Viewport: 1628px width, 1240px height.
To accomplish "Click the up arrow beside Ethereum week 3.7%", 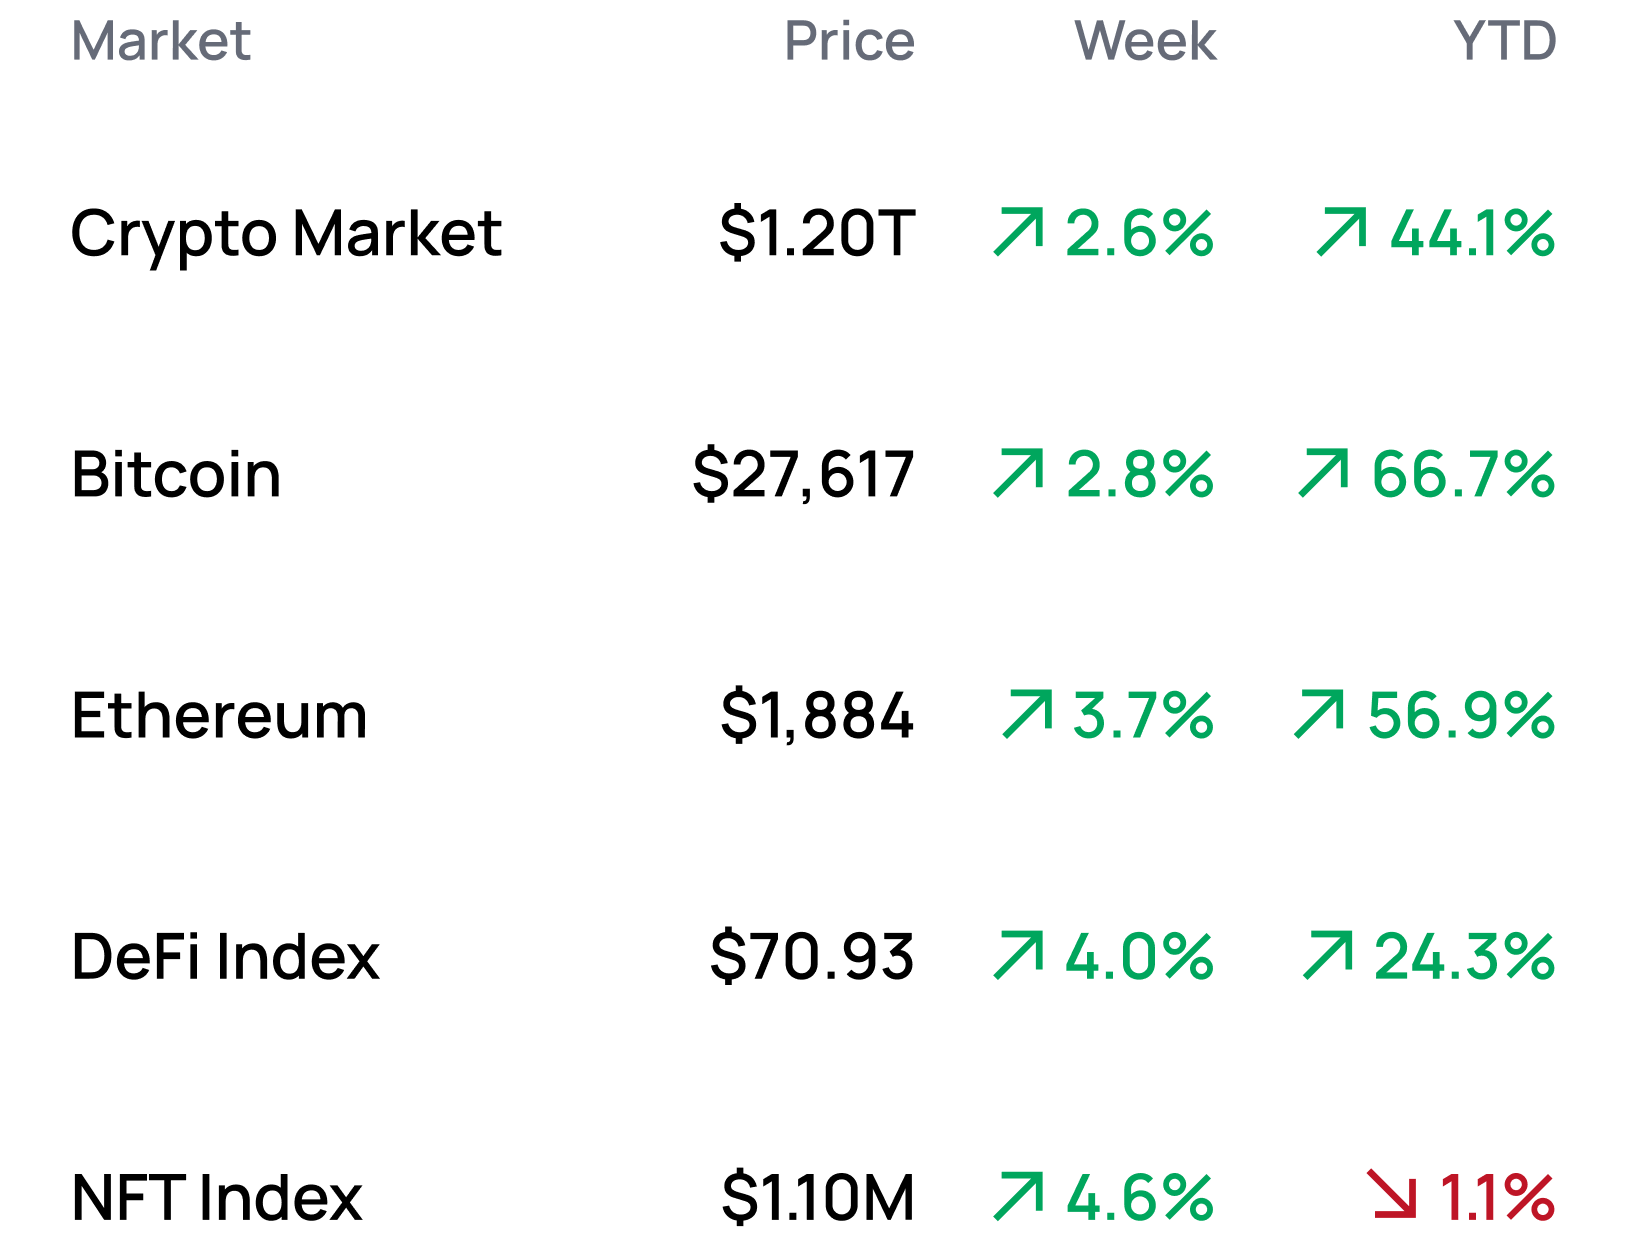I will point(1027,714).
